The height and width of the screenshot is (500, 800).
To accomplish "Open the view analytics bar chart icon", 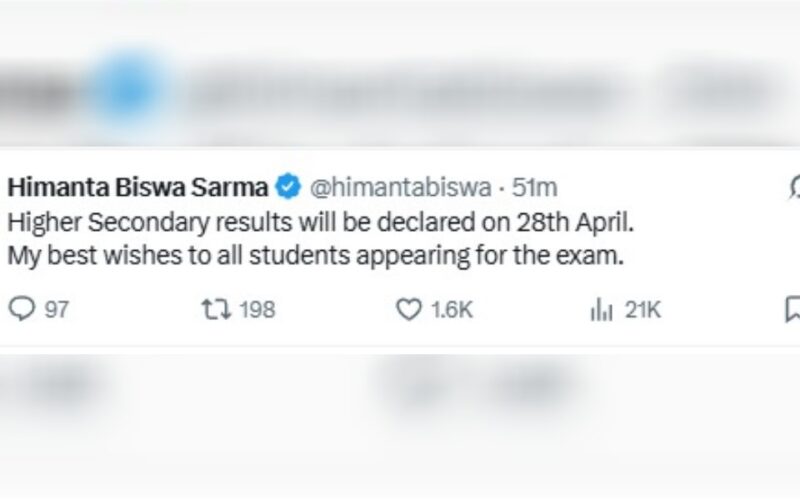I will 601,311.
